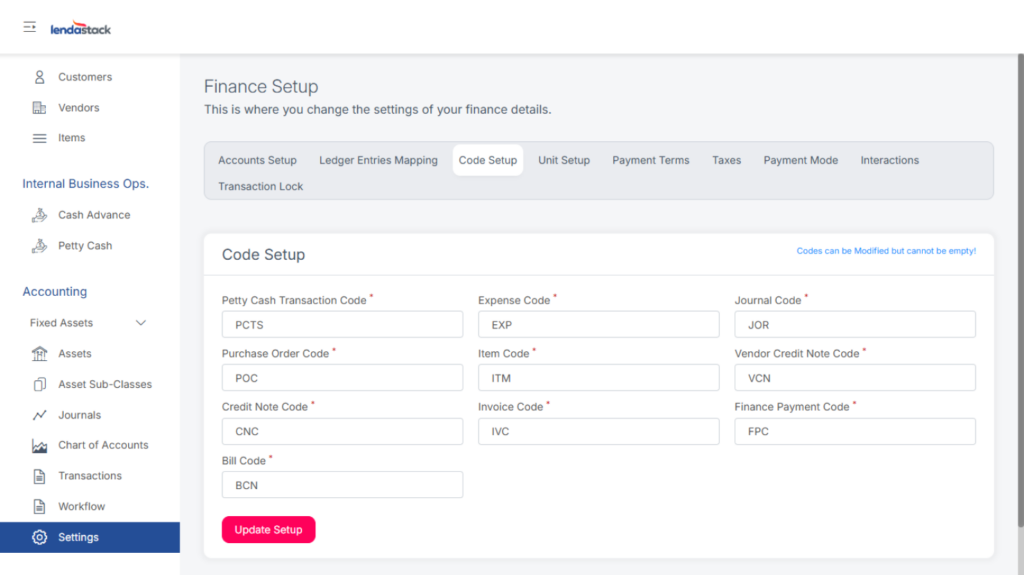Click the Settings gear icon in sidebar
Viewport: 1024px width, 575px height.
click(40, 537)
